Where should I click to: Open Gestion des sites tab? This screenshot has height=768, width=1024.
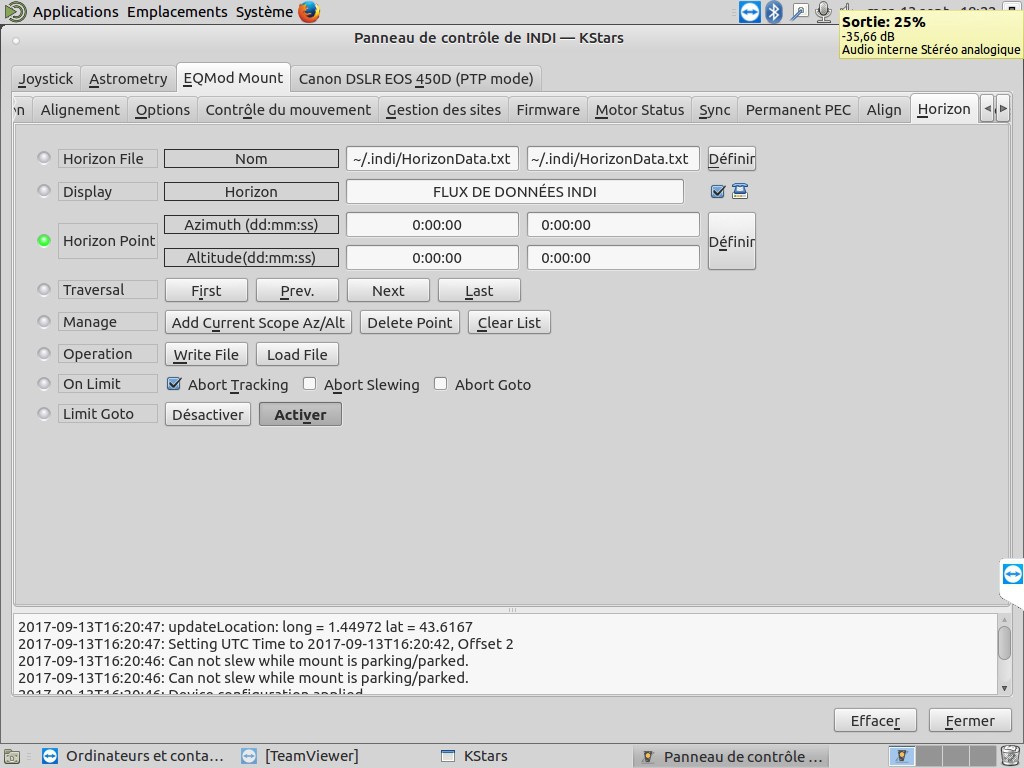[x=443, y=110]
